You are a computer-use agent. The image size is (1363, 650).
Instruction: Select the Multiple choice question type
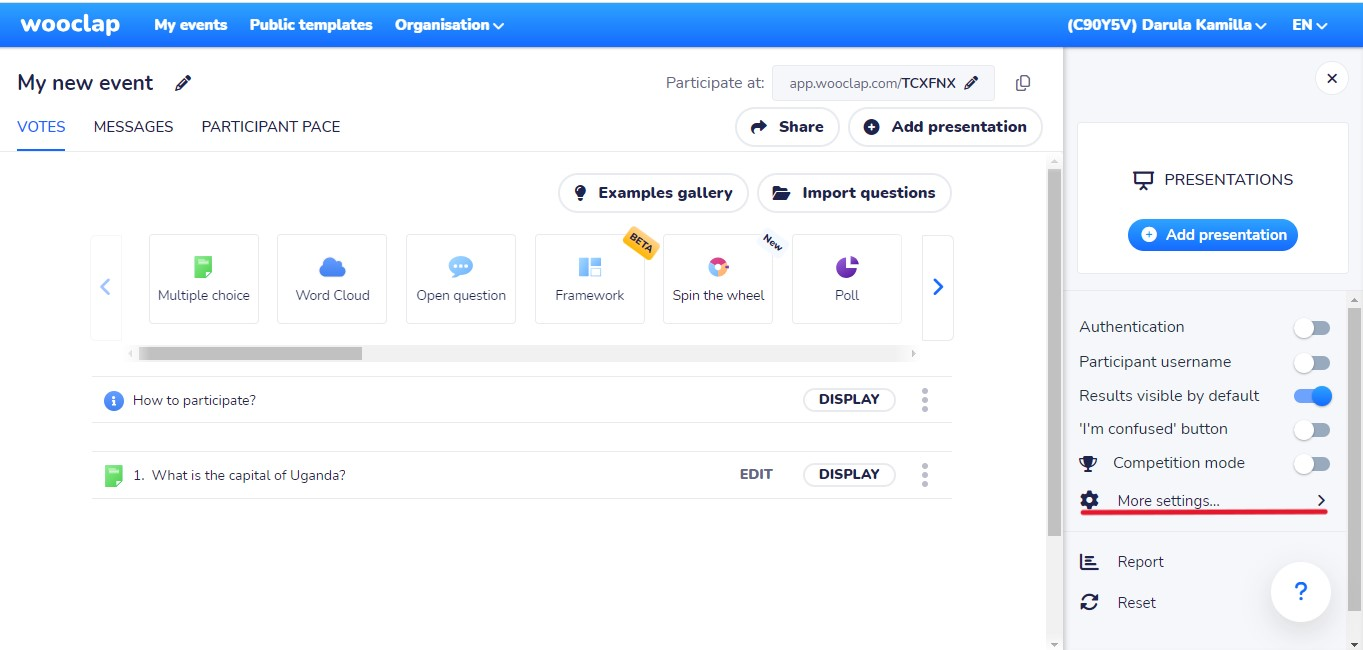[x=204, y=279]
